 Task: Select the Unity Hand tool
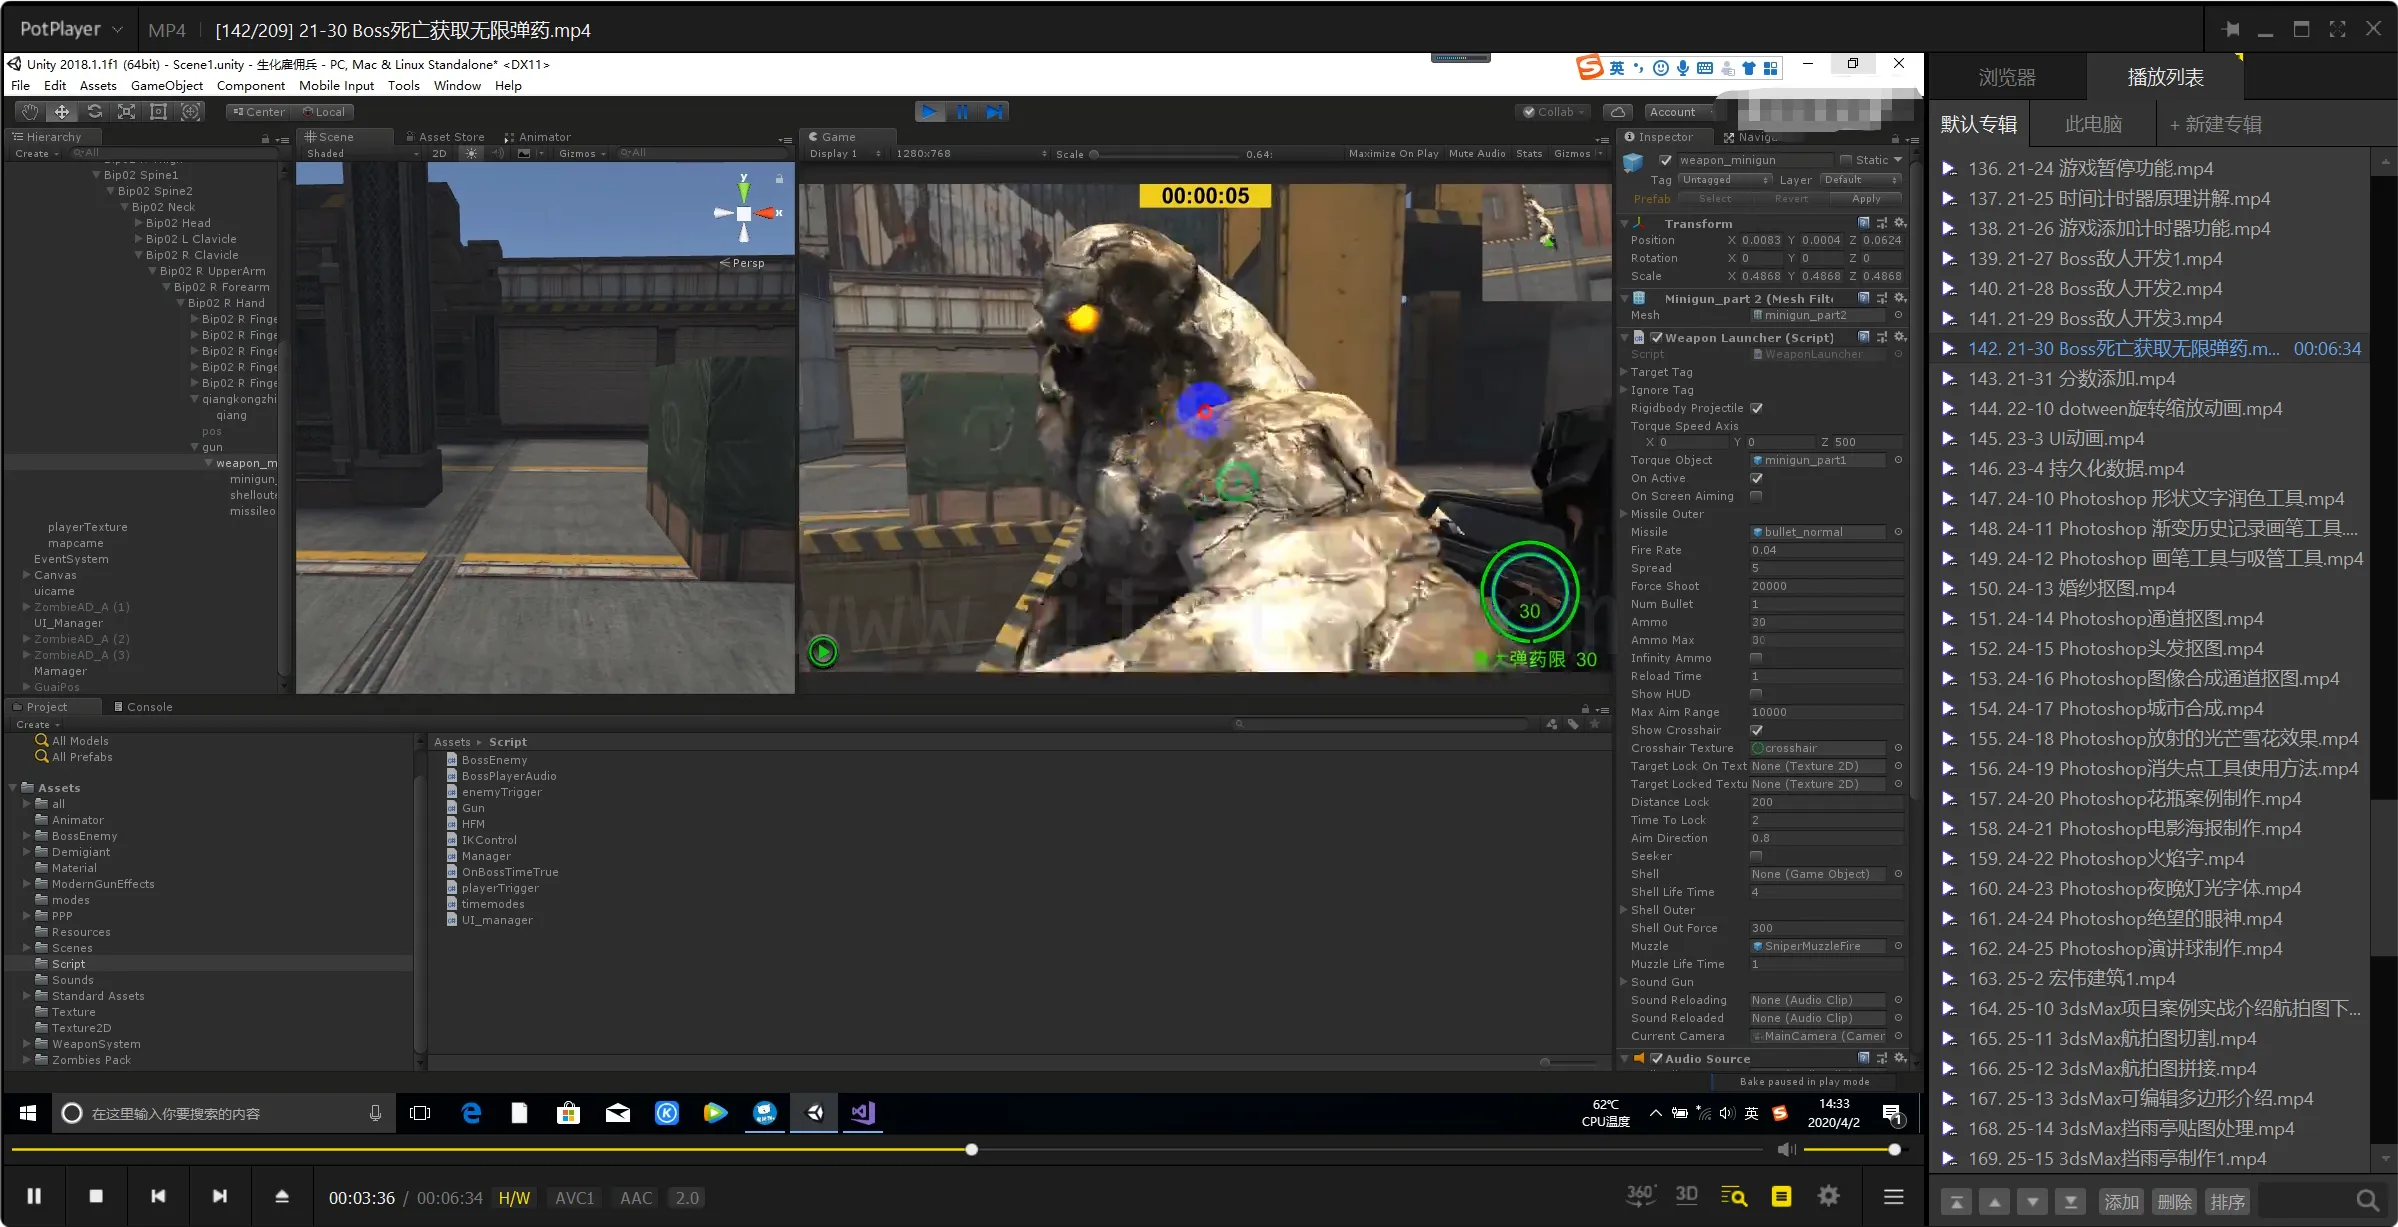[30, 112]
